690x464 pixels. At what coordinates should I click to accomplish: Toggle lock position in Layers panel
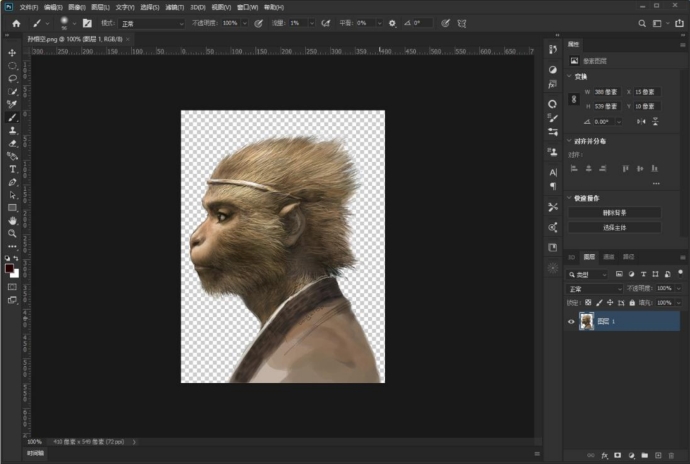[610, 302]
